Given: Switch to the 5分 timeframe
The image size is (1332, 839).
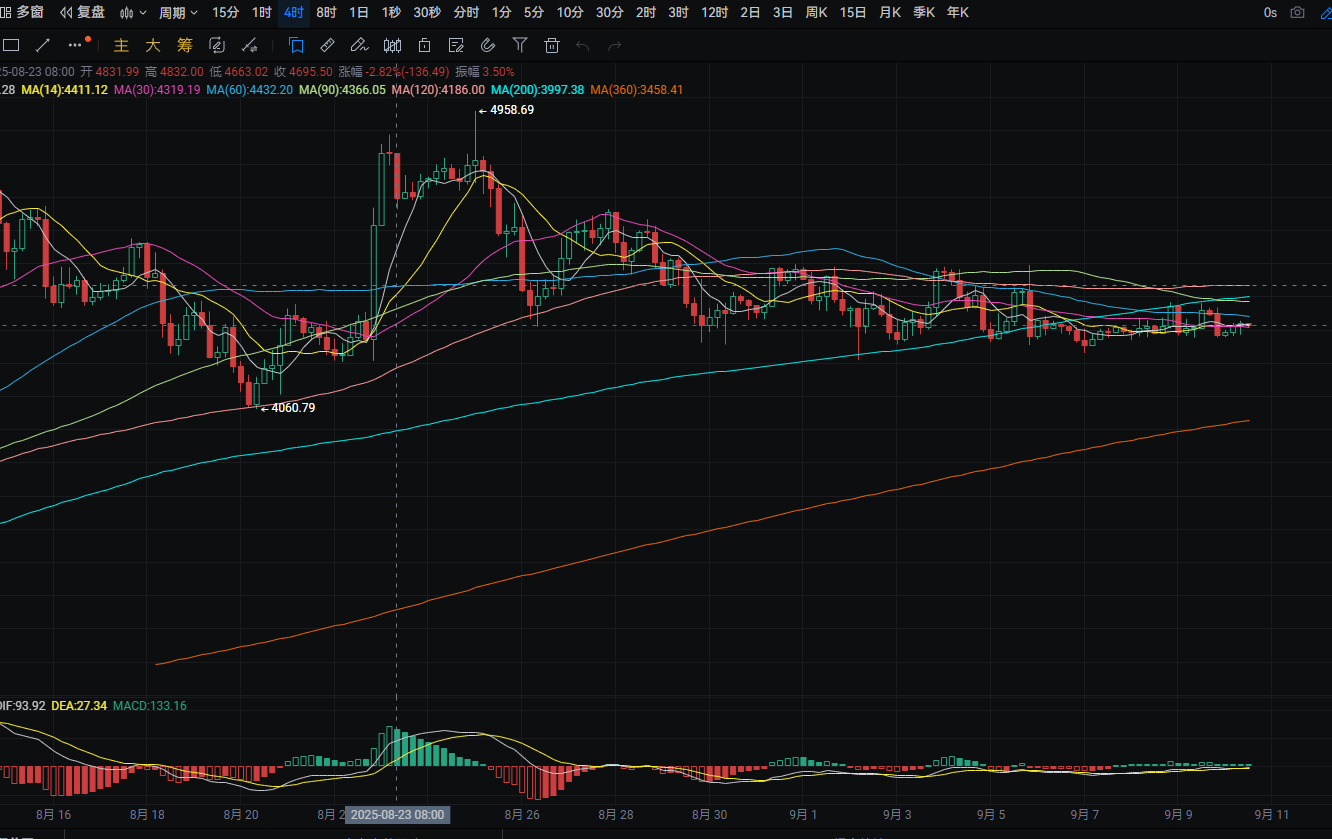Looking at the screenshot, I should (x=534, y=13).
